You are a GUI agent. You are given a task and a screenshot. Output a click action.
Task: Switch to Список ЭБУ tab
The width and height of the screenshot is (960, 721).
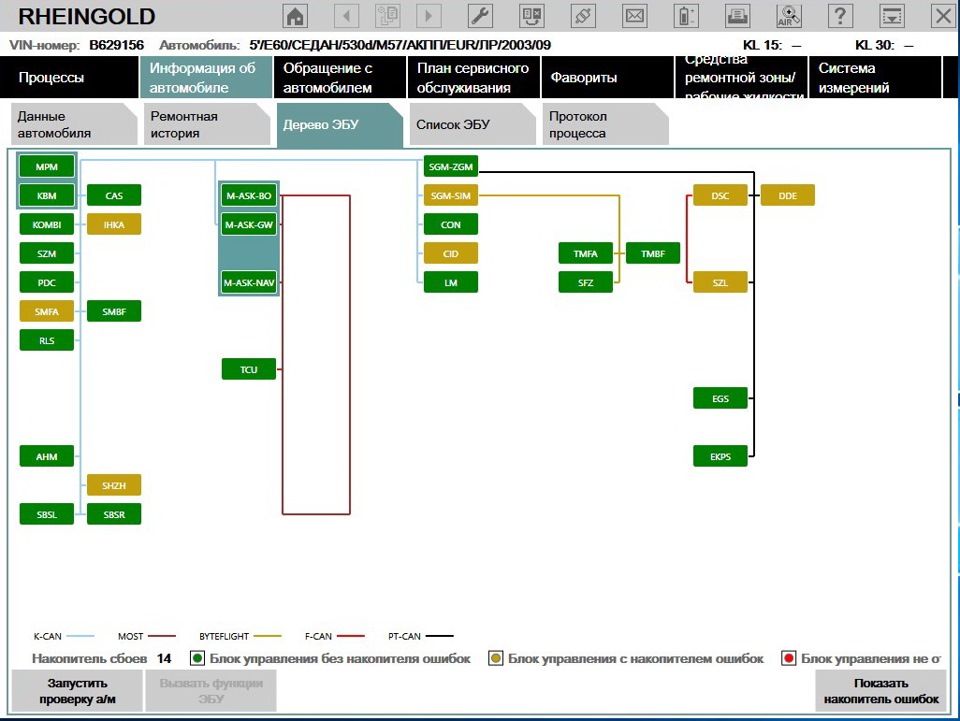(x=473, y=124)
